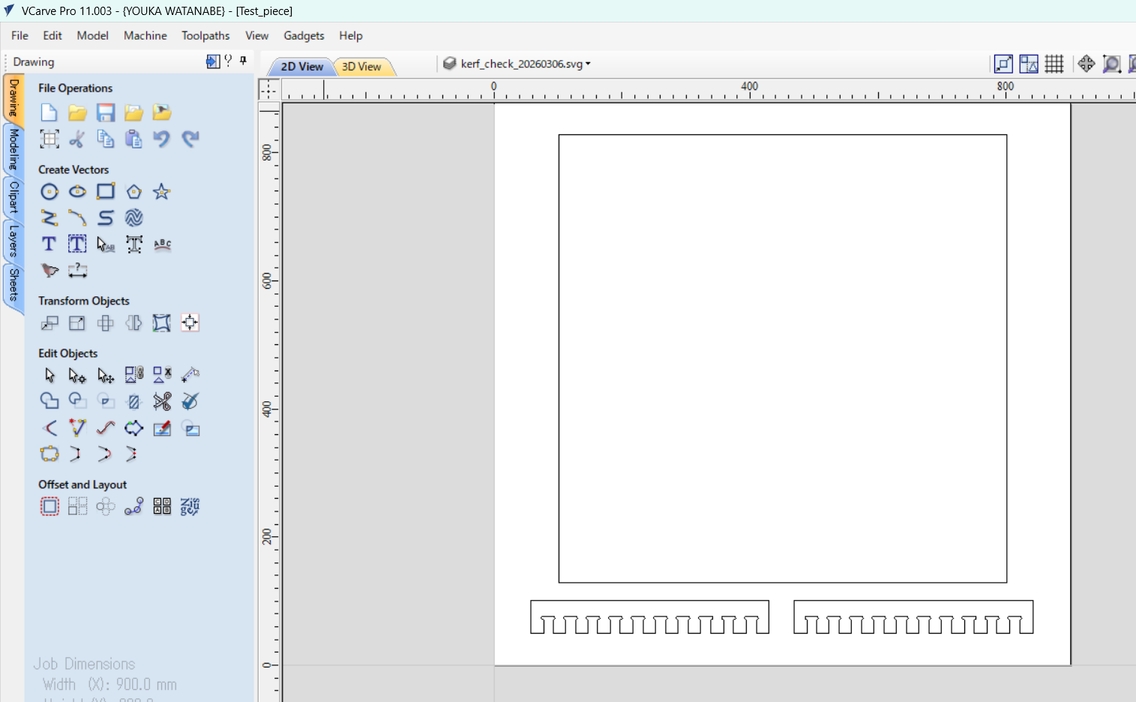Screen dimensions: 1136x702
Task: Open Interactive Trim scissors tool
Action: click(162, 401)
